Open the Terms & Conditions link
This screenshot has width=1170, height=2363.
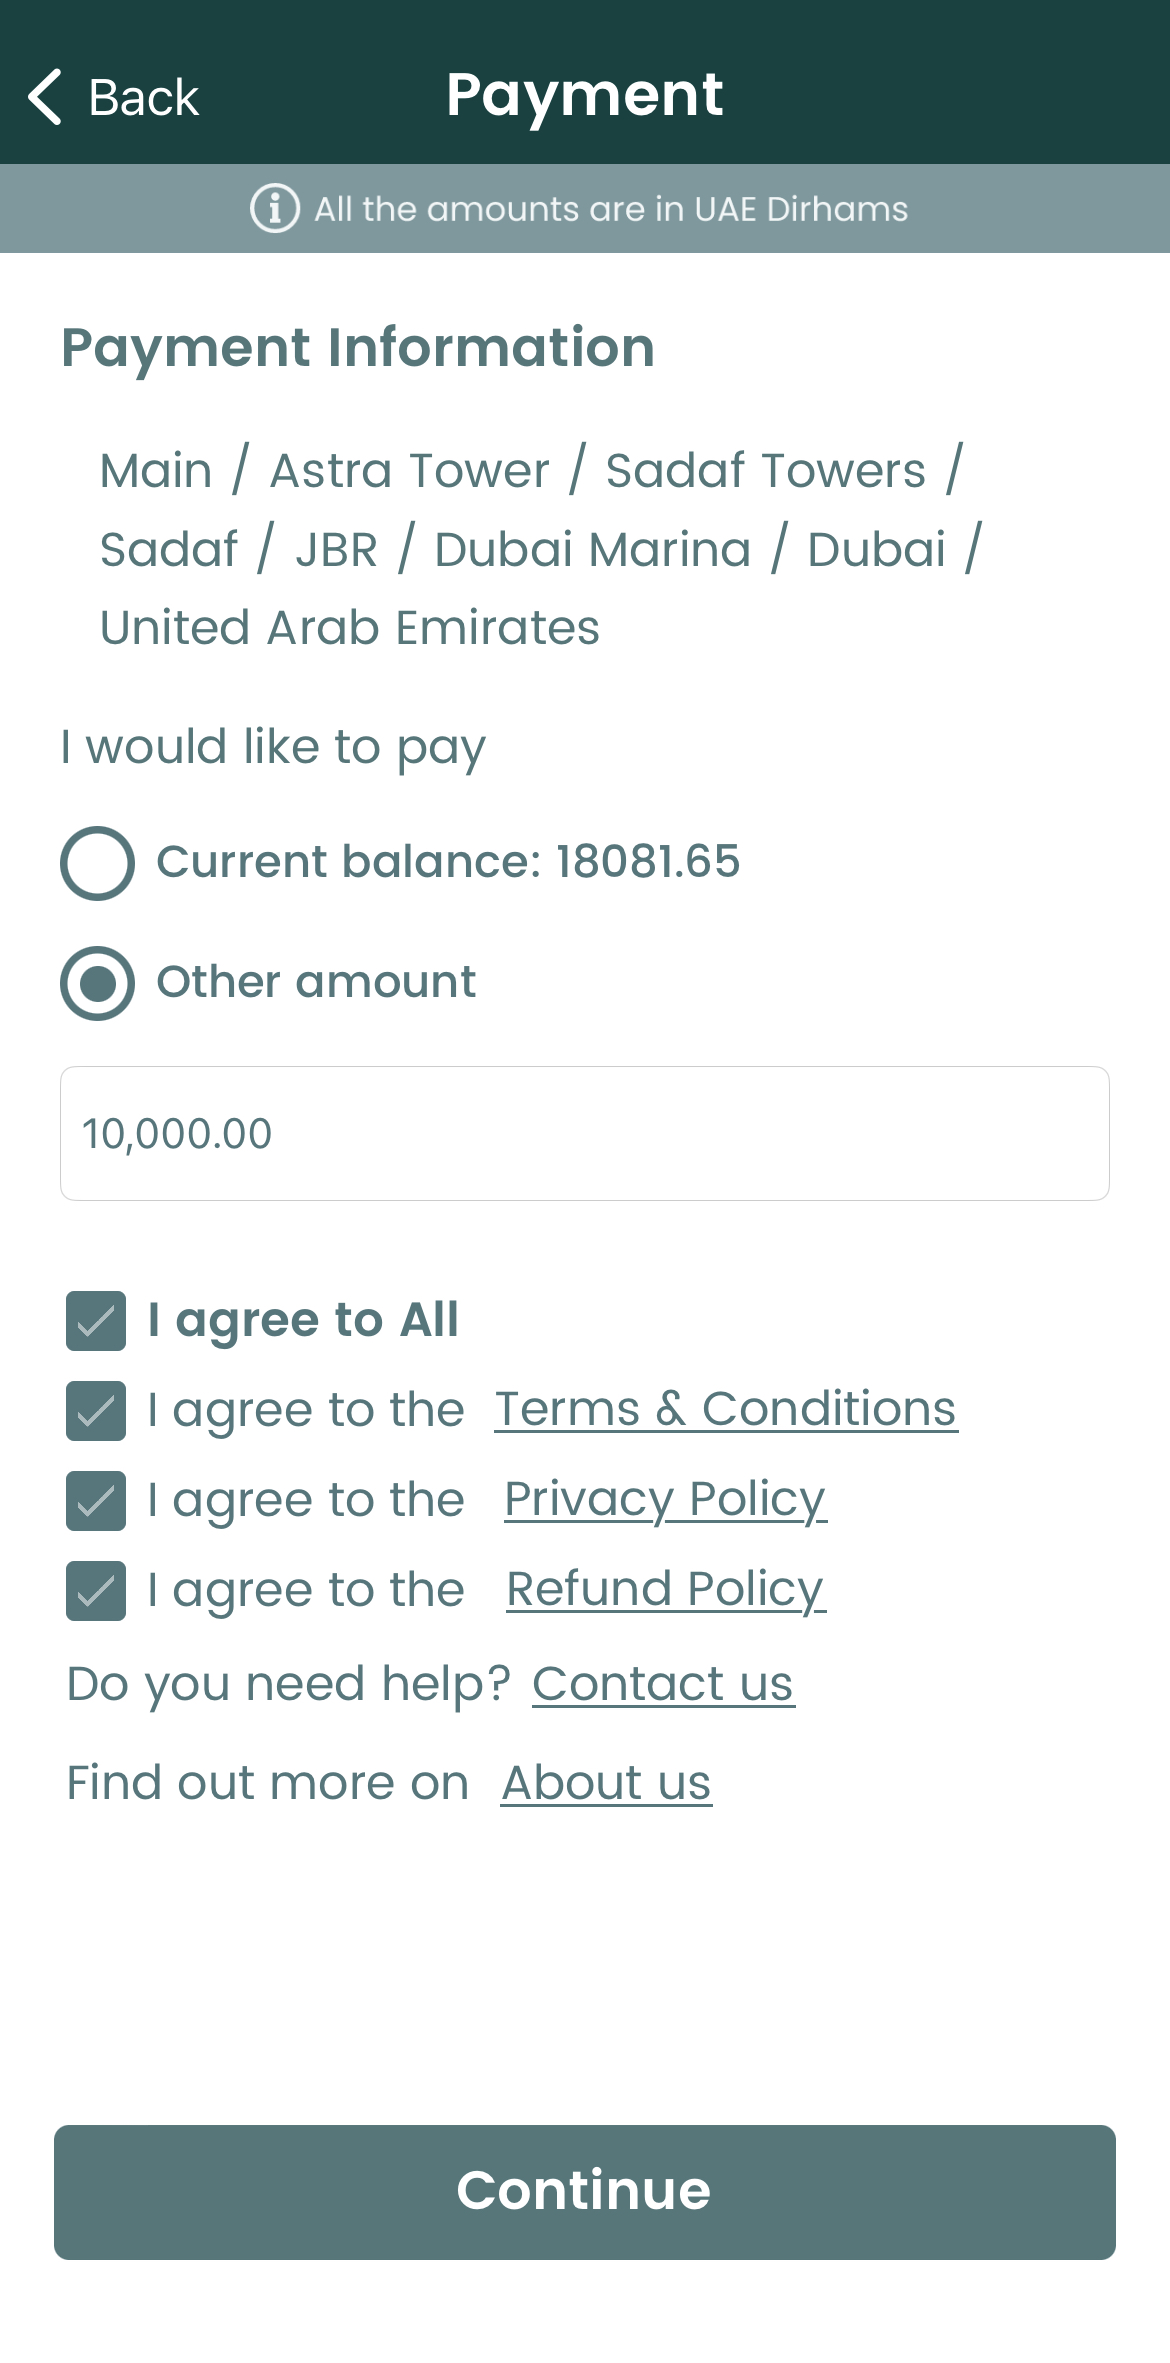726,1409
